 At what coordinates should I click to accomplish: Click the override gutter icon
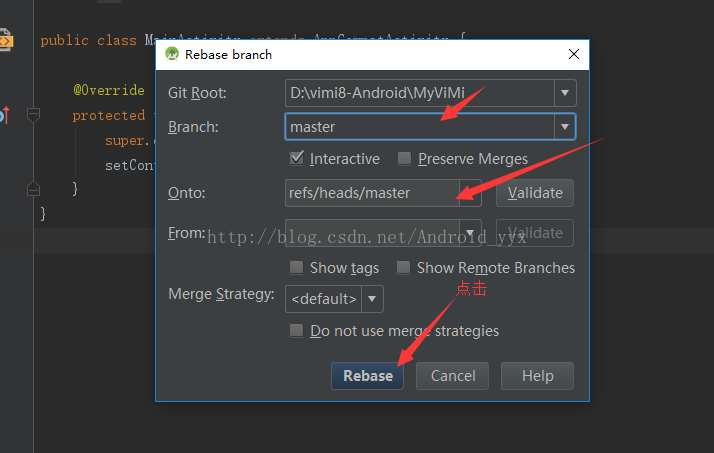click(x=4, y=115)
